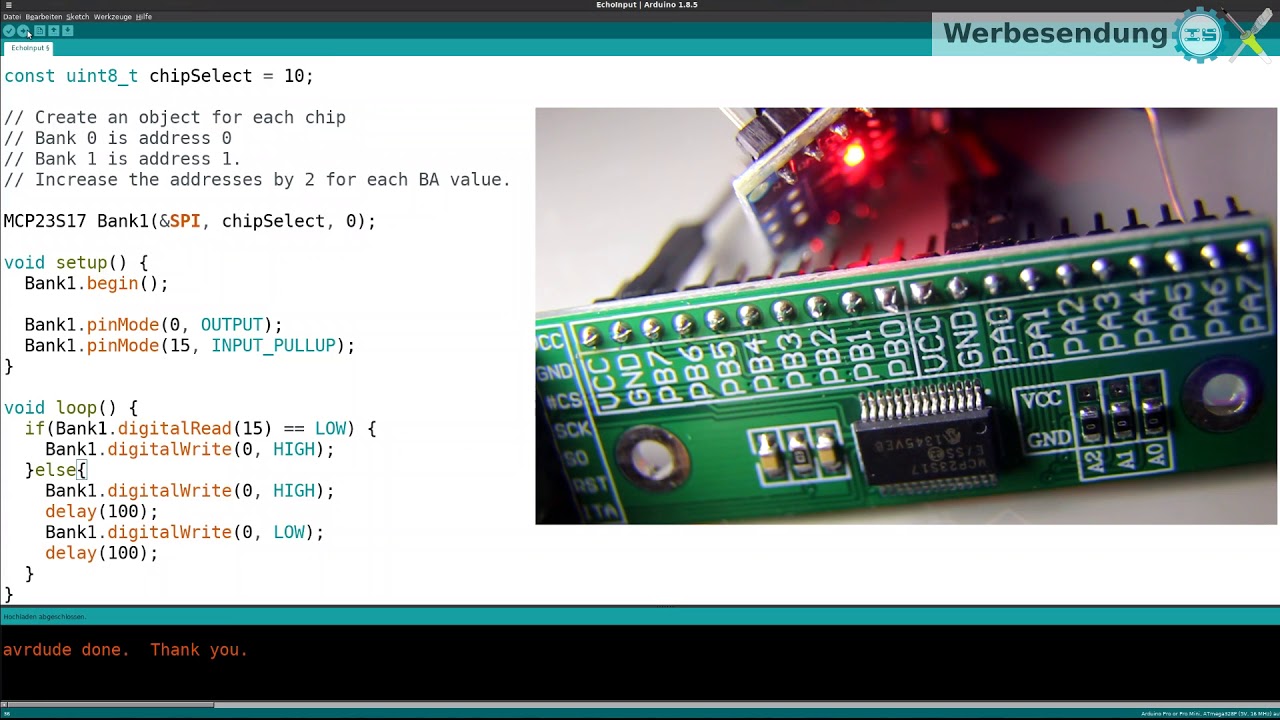Screen dimensions: 1280x720
Task: Click the line "}else{" in the loop
Action: pos(56,470)
